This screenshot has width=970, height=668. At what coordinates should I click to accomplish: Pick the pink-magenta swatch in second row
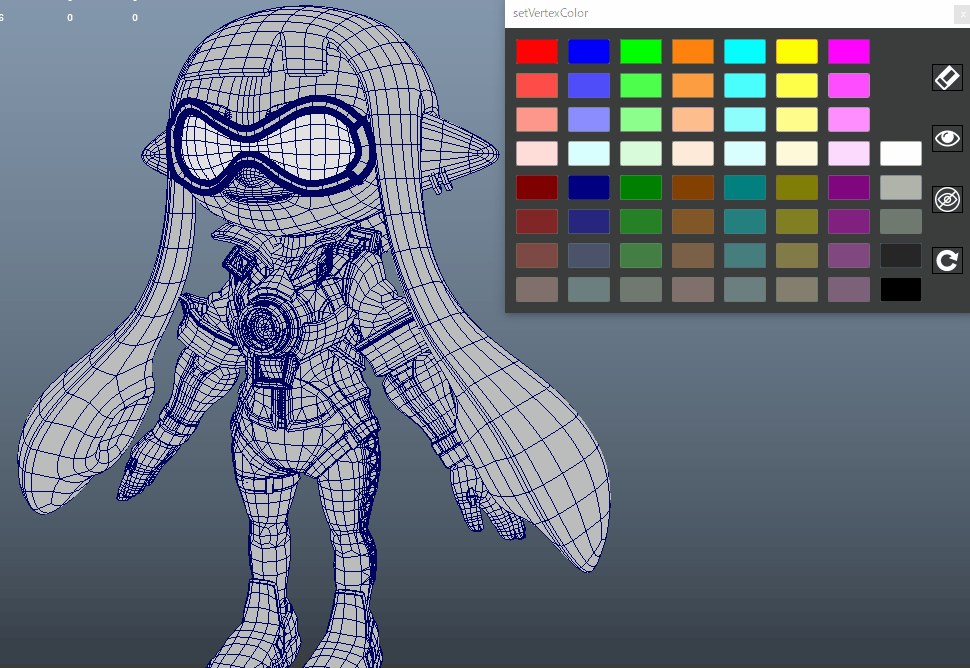pos(849,85)
